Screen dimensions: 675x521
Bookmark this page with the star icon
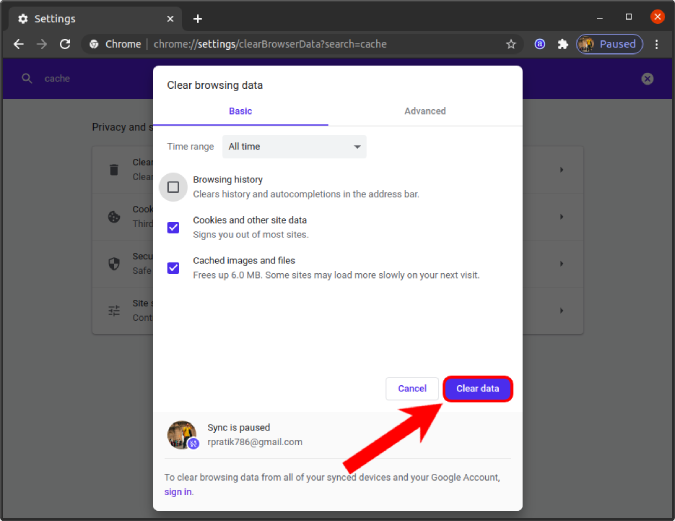click(511, 44)
